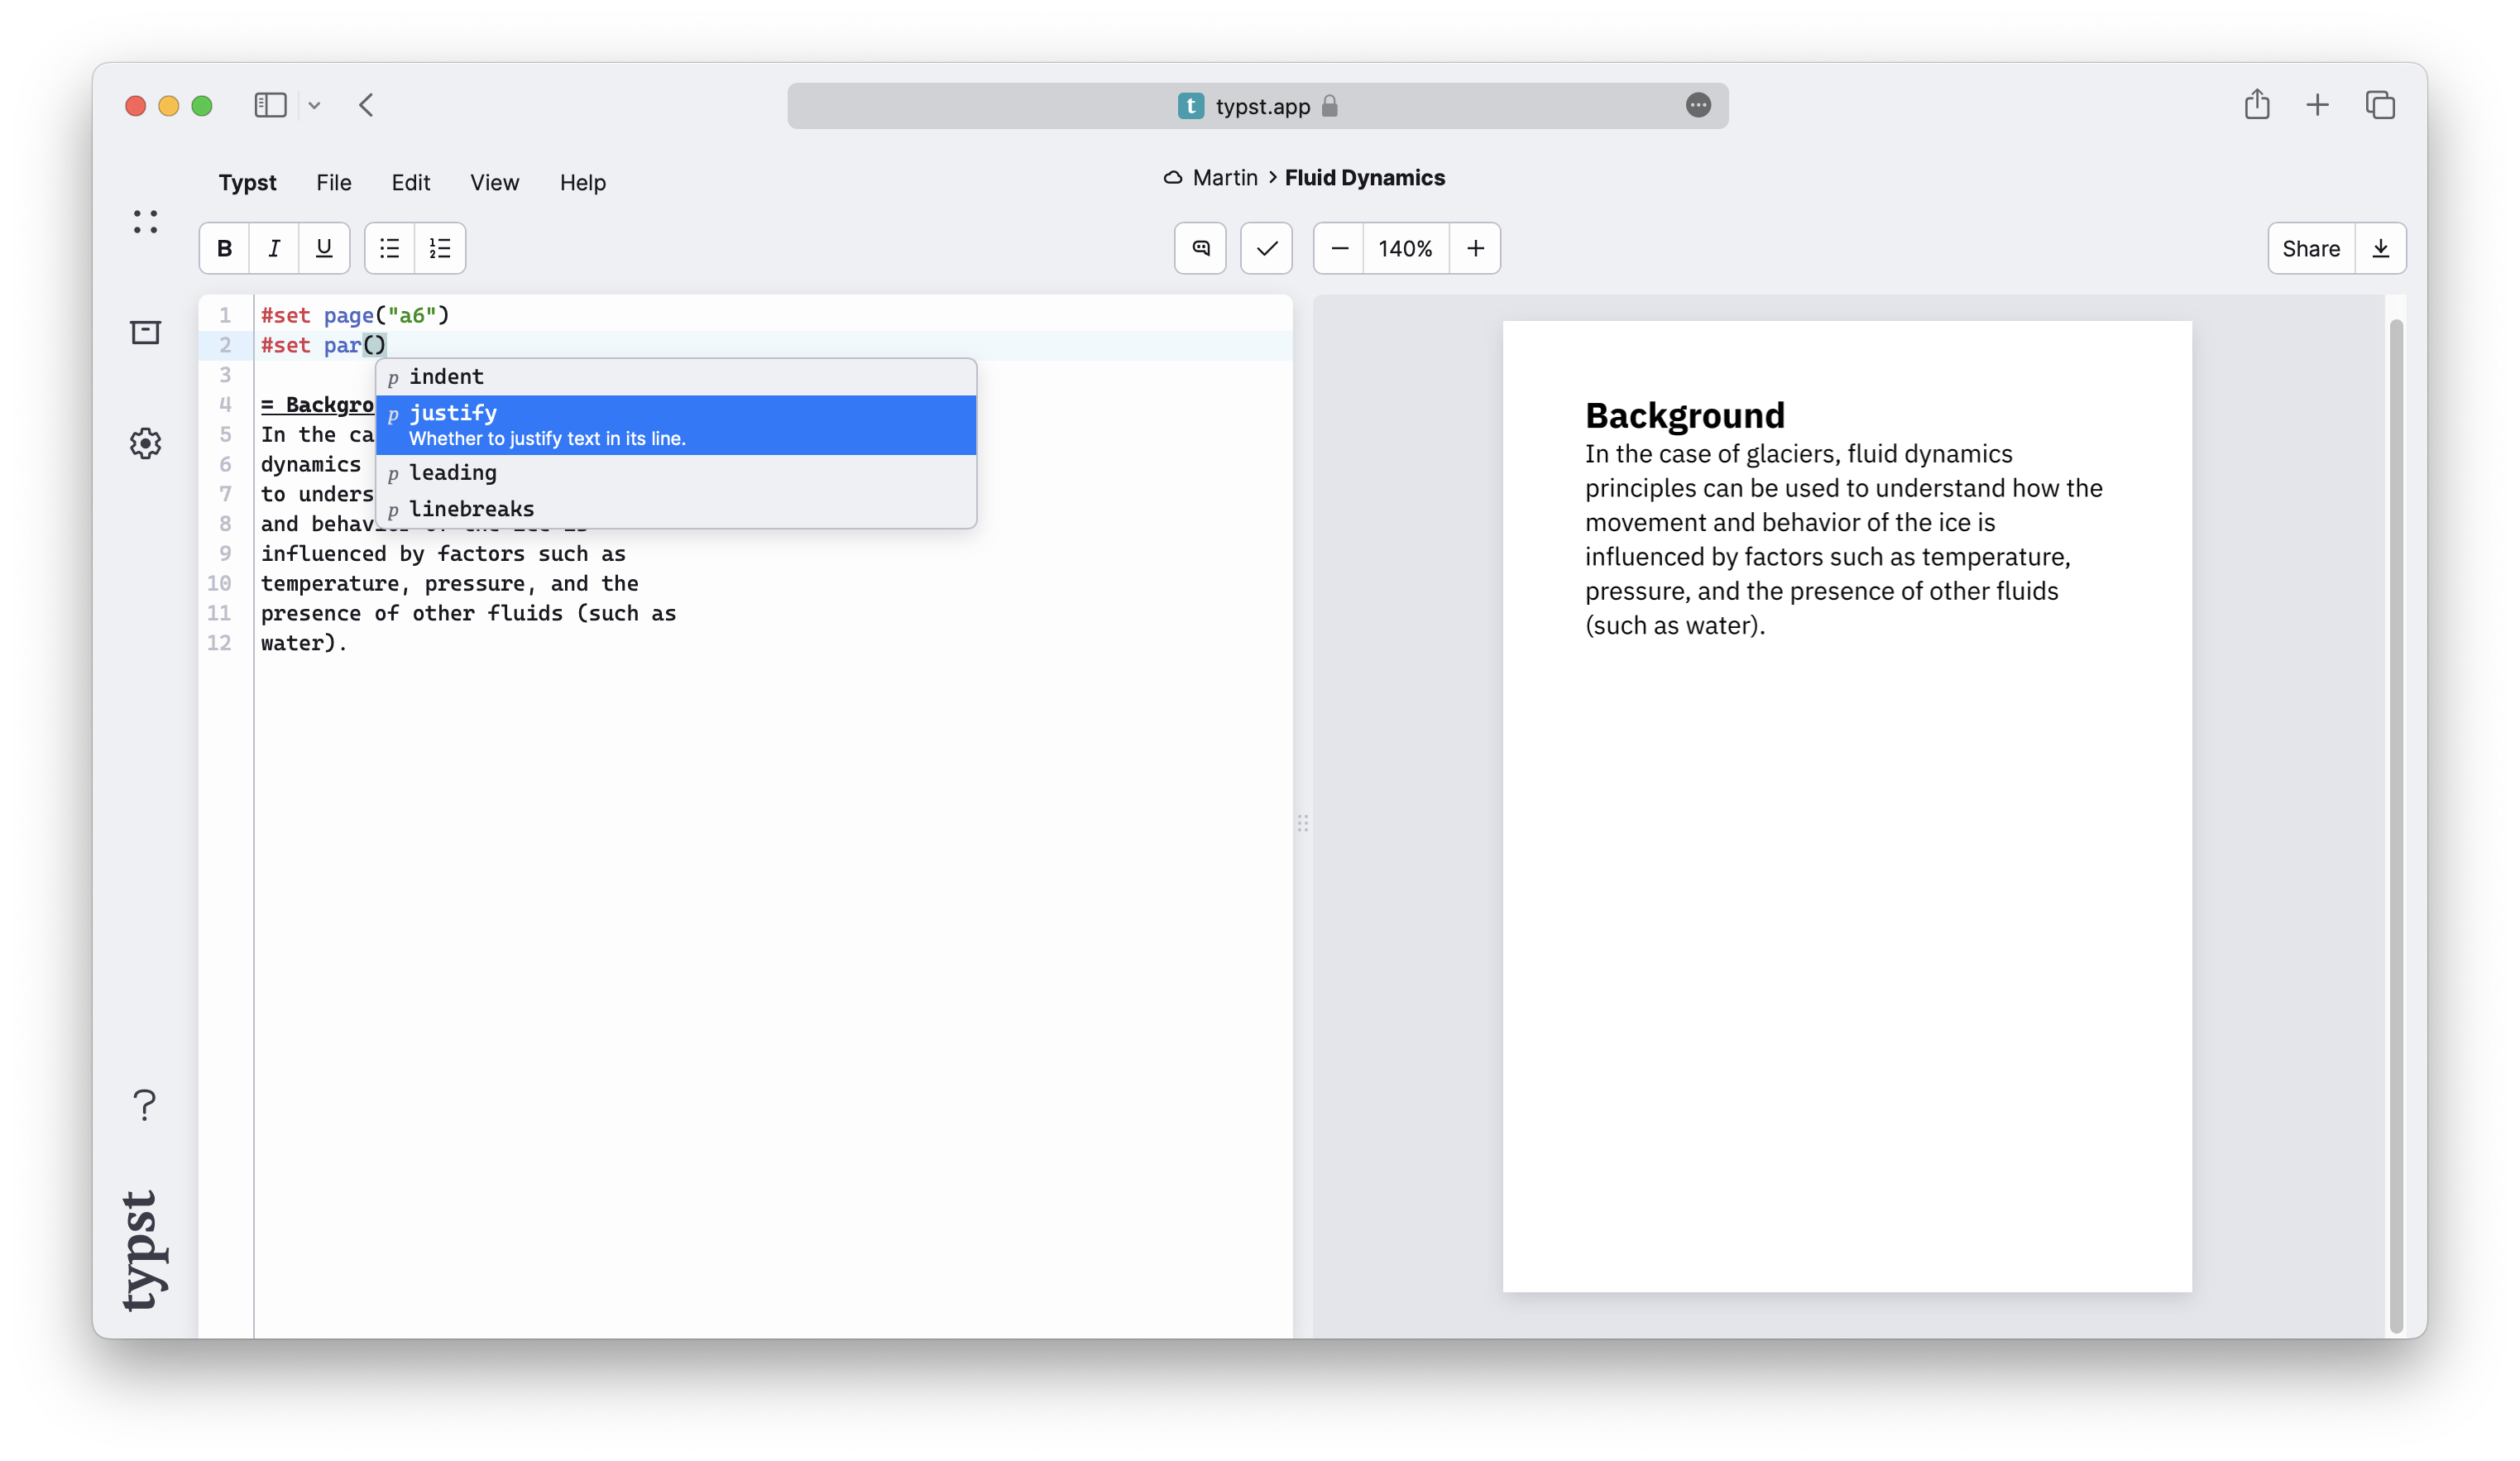Open the comments tool
The height and width of the screenshot is (1461, 2520).
[1199, 248]
